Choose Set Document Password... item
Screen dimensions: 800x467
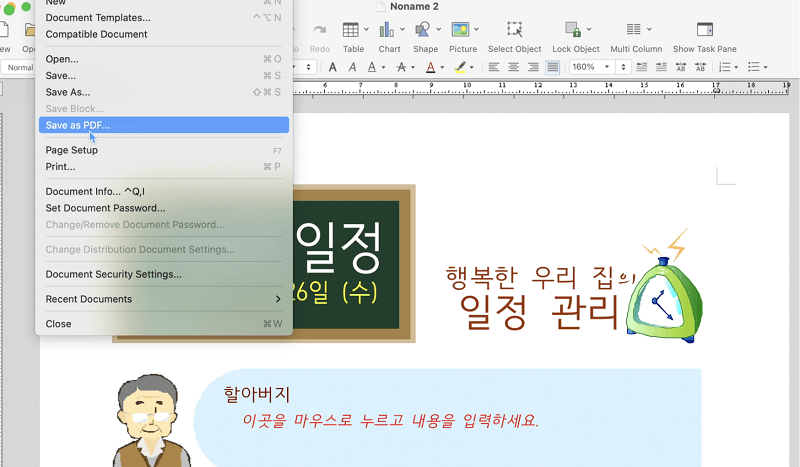point(164,208)
